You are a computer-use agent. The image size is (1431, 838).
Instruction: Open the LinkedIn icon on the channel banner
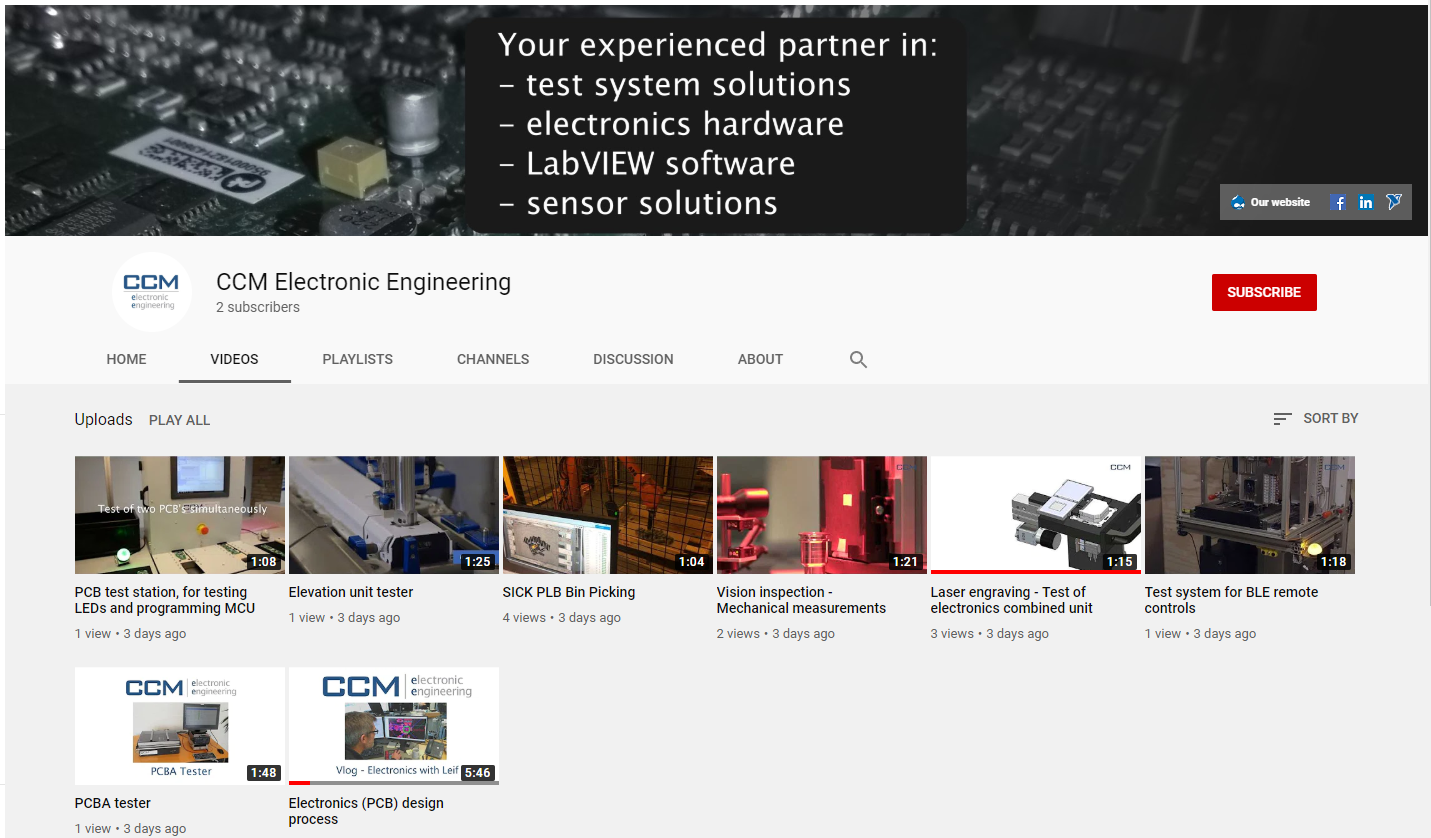click(1366, 202)
